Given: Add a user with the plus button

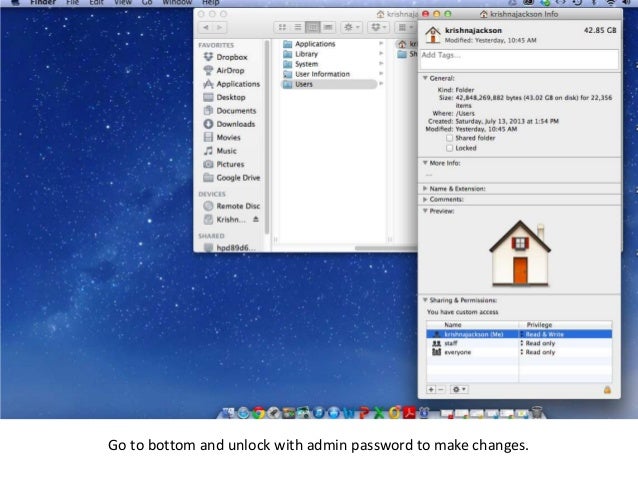Looking at the screenshot, I should tap(431, 389).
